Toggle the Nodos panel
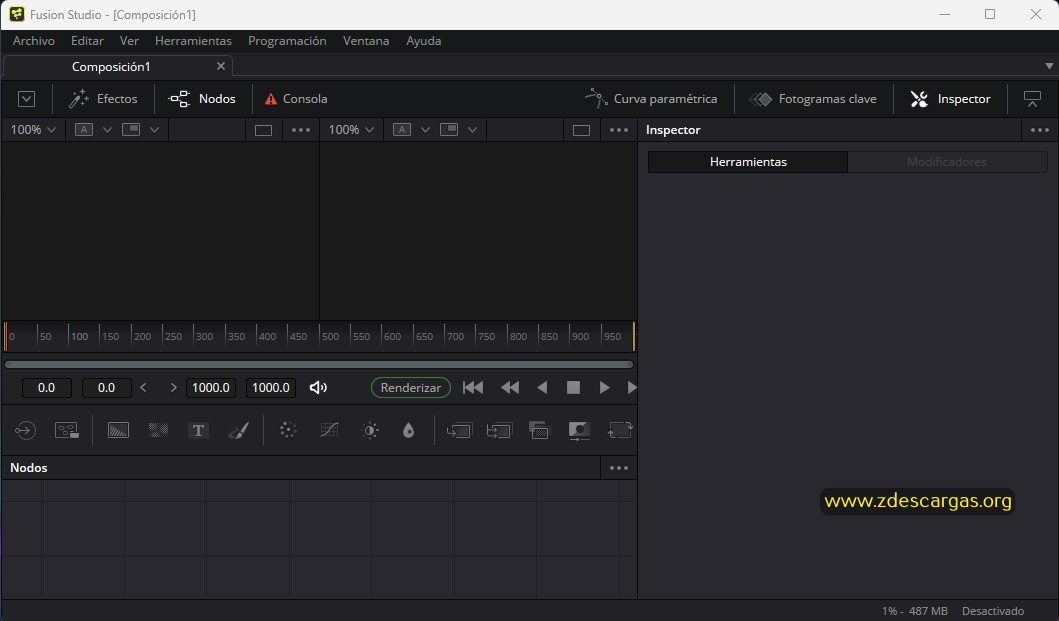Viewport: 1059px width, 621px height. [x=202, y=99]
